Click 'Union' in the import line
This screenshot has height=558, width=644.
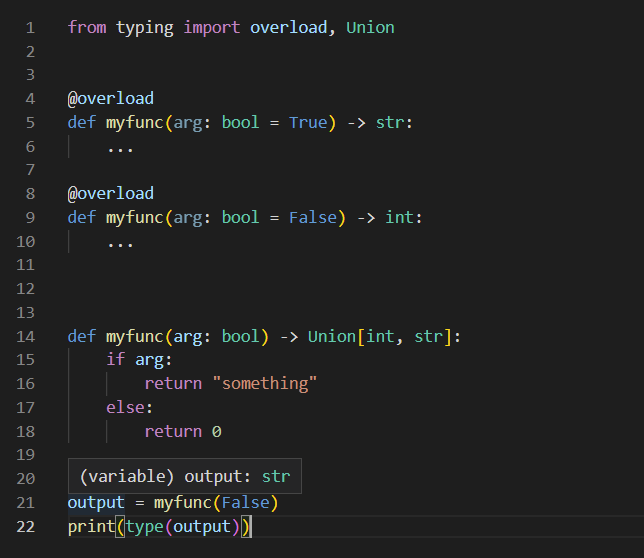click(370, 28)
